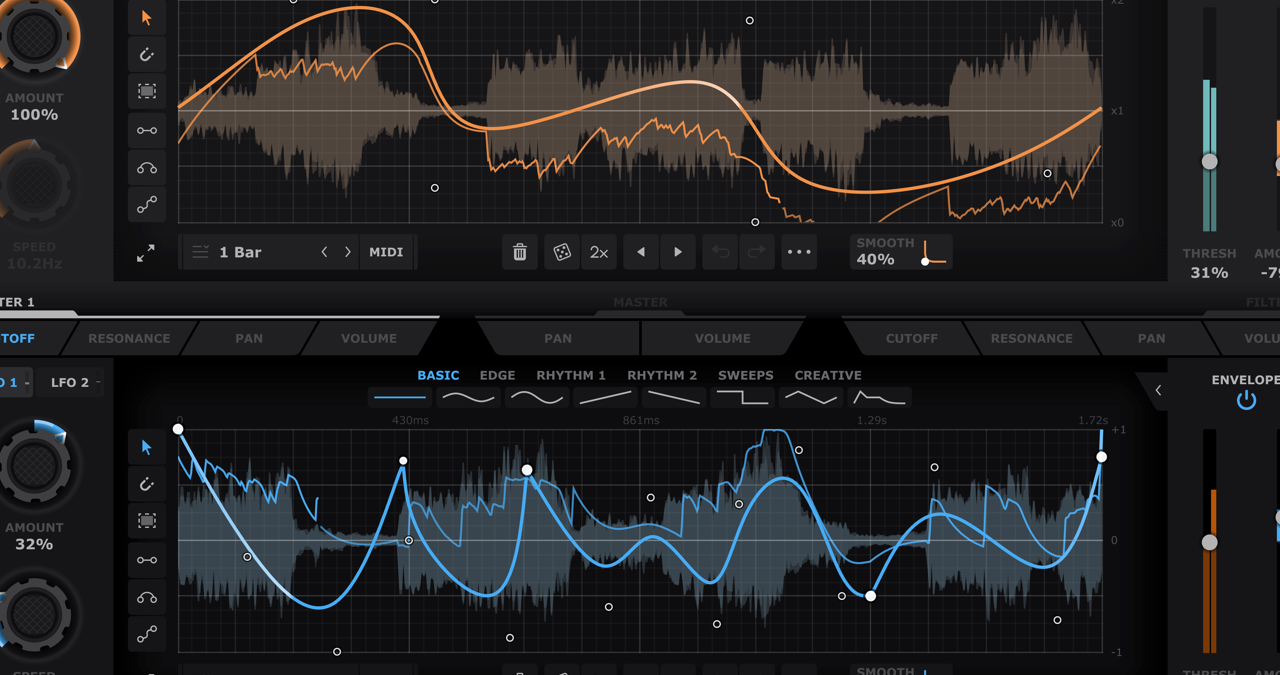Screen dimensions: 1280x675
Task: Switch to the LFO 2 tab
Action: click(70, 382)
